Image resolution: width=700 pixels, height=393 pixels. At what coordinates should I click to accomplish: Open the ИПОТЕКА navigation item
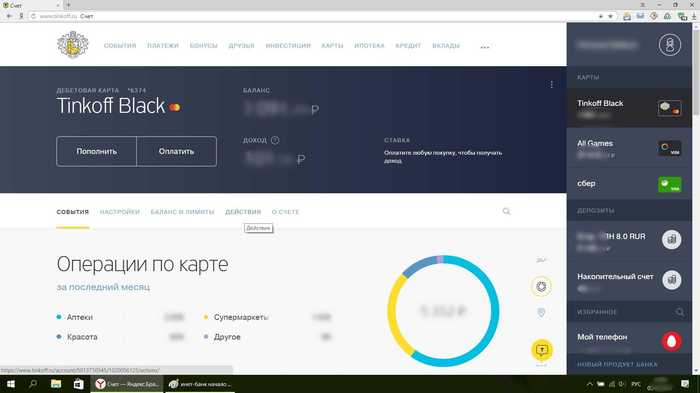coord(369,46)
